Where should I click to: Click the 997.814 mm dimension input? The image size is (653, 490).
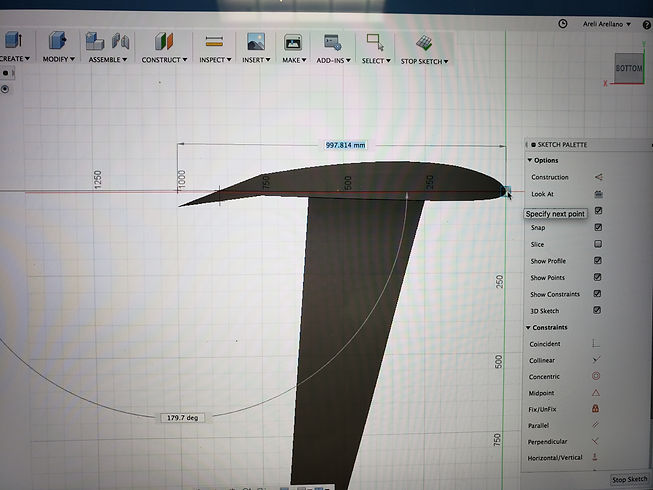point(345,145)
